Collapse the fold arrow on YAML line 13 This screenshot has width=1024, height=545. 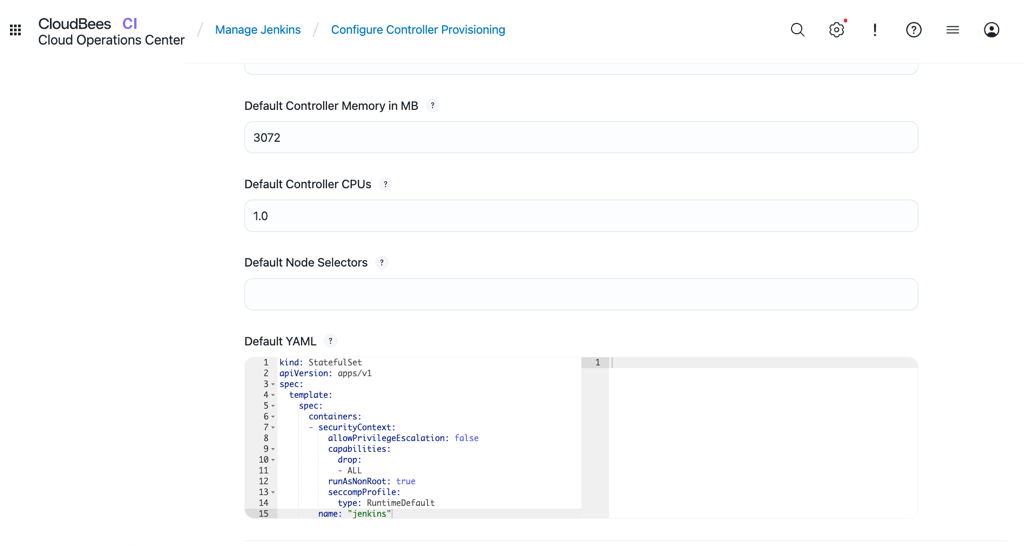[x=273, y=492]
